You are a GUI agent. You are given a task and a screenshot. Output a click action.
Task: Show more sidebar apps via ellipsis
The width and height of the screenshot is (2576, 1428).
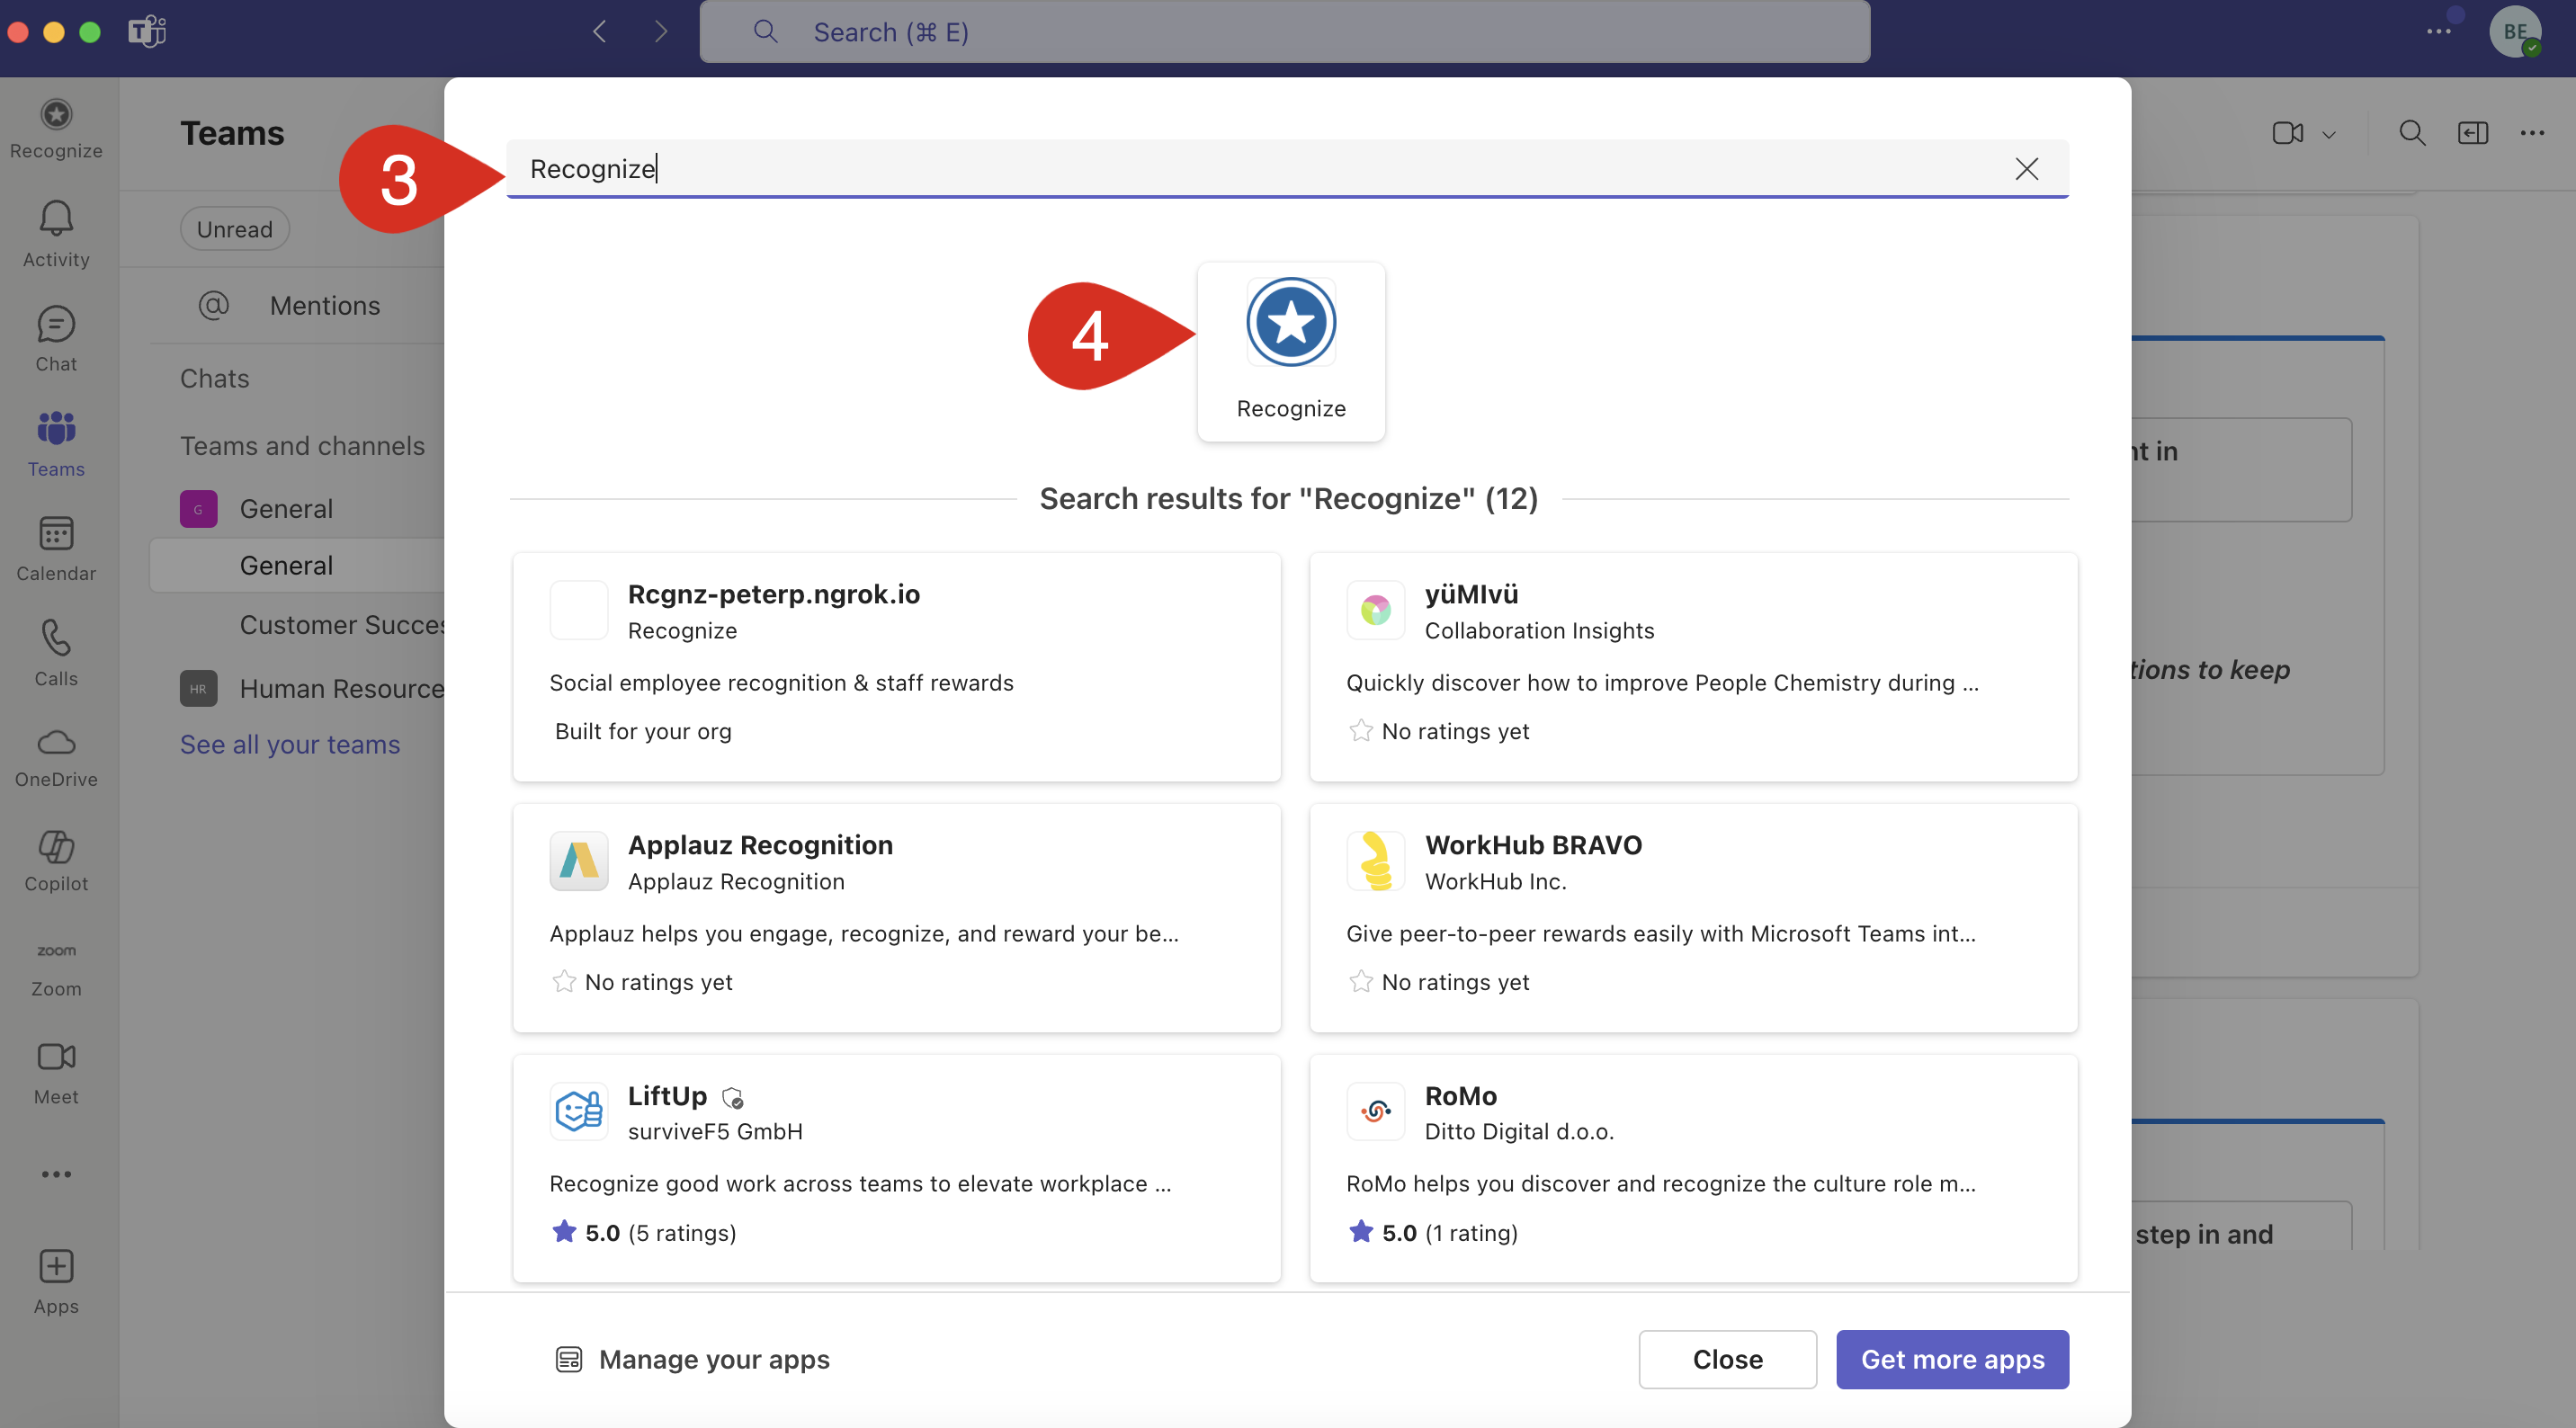click(56, 1173)
